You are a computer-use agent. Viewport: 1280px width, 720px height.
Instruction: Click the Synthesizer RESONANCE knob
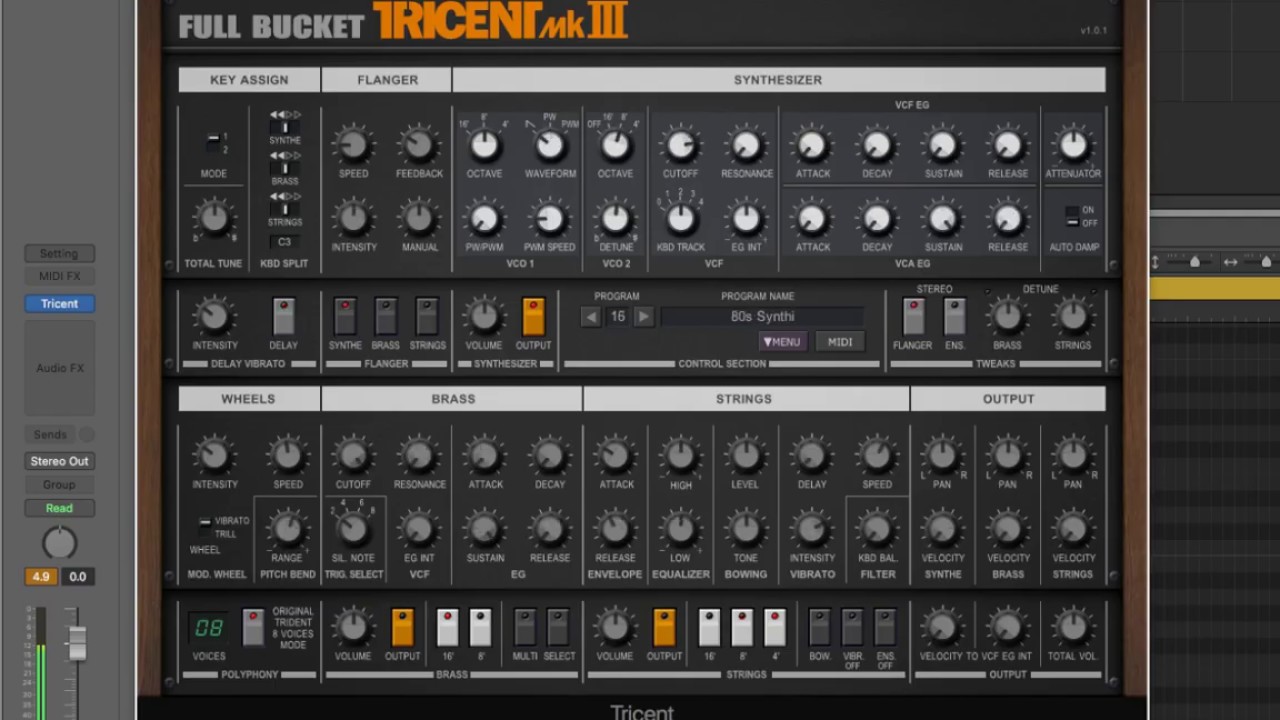click(x=746, y=145)
